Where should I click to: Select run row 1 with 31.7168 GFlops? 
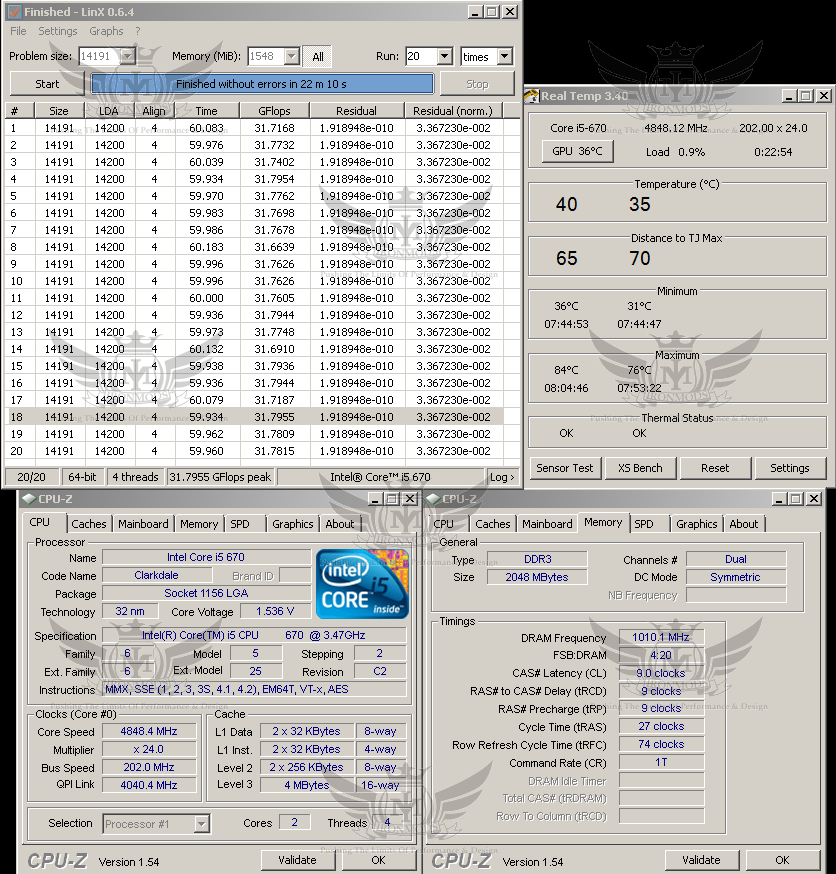point(256,128)
